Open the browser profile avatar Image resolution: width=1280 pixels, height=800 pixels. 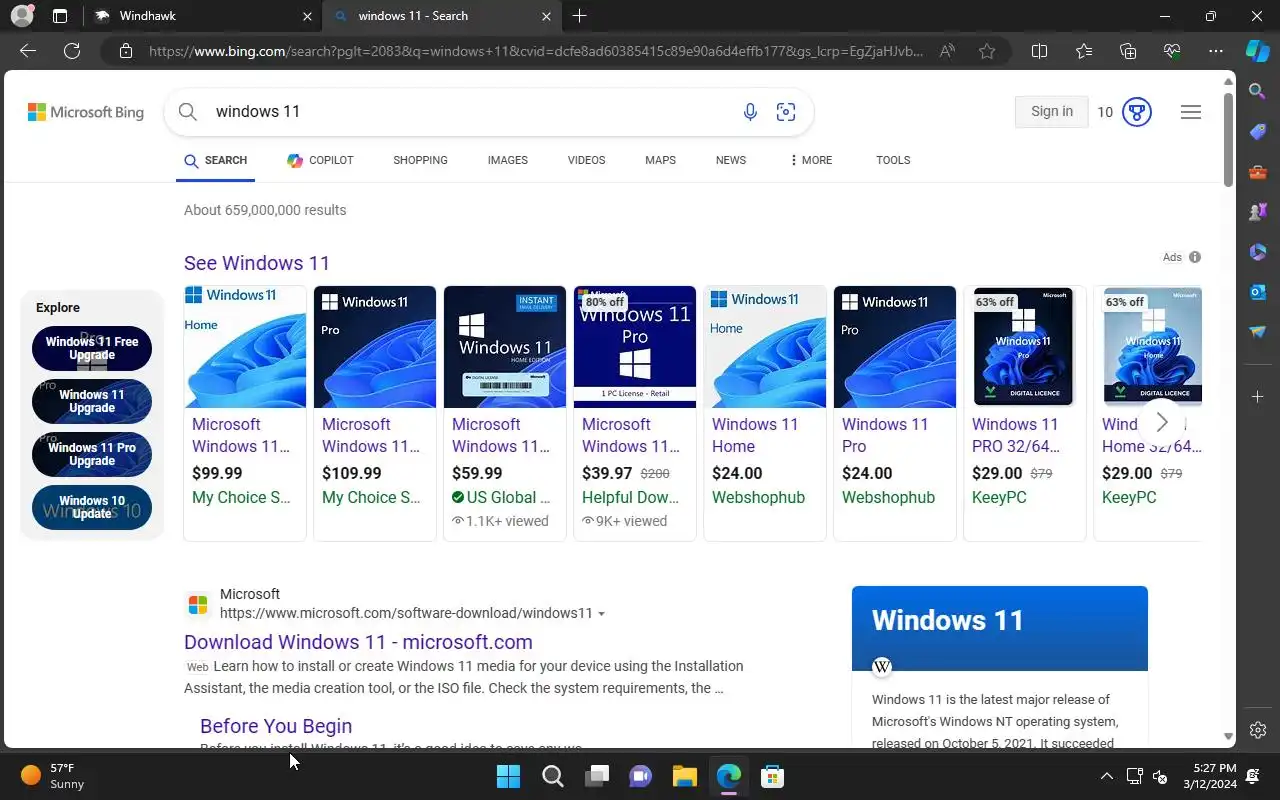(21, 16)
